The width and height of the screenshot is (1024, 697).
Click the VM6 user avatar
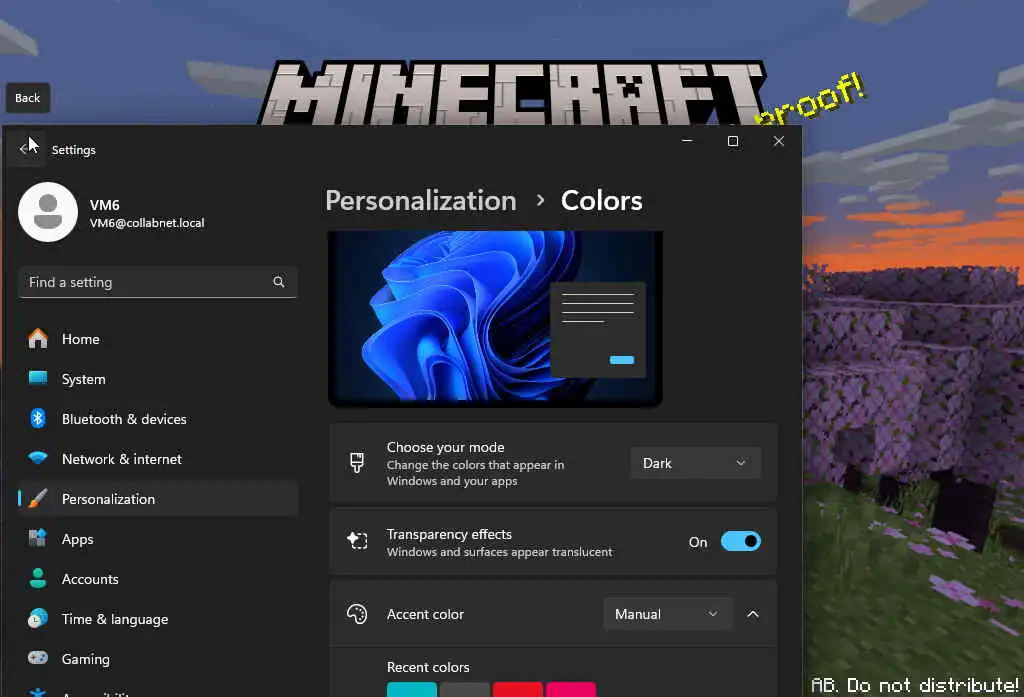[x=48, y=212]
